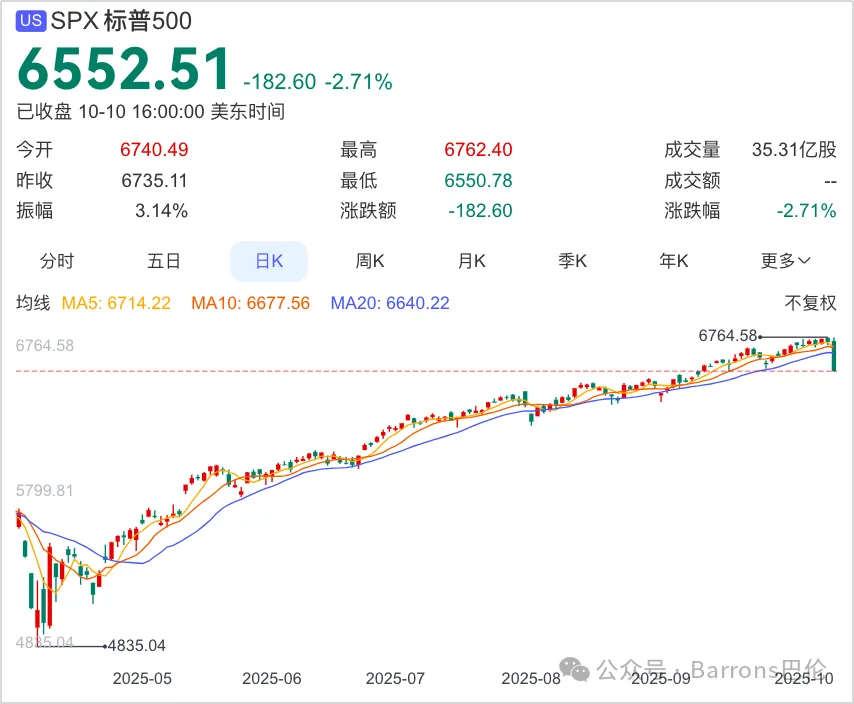Open the 月K monthly chart tab
Viewport: 854px width, 704px height.
pos(472,261)
